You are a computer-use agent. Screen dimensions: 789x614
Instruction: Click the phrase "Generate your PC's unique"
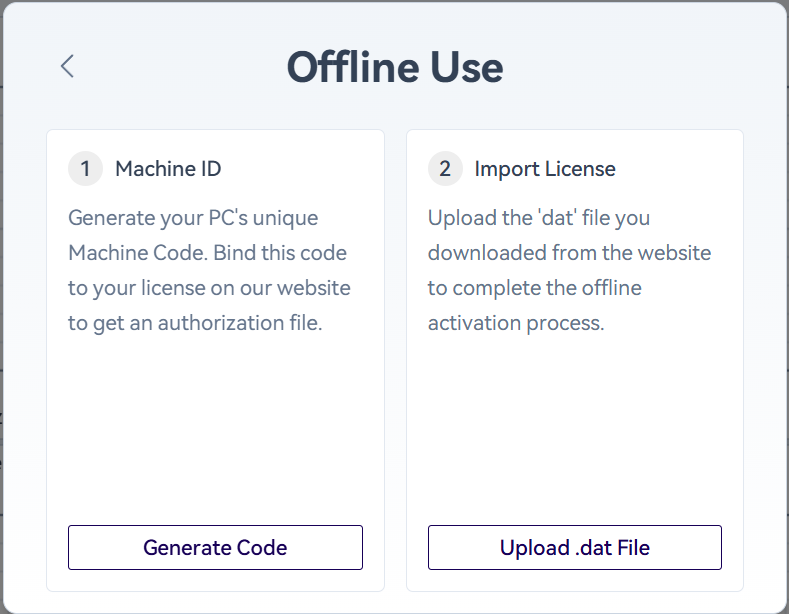coord(193,218)
